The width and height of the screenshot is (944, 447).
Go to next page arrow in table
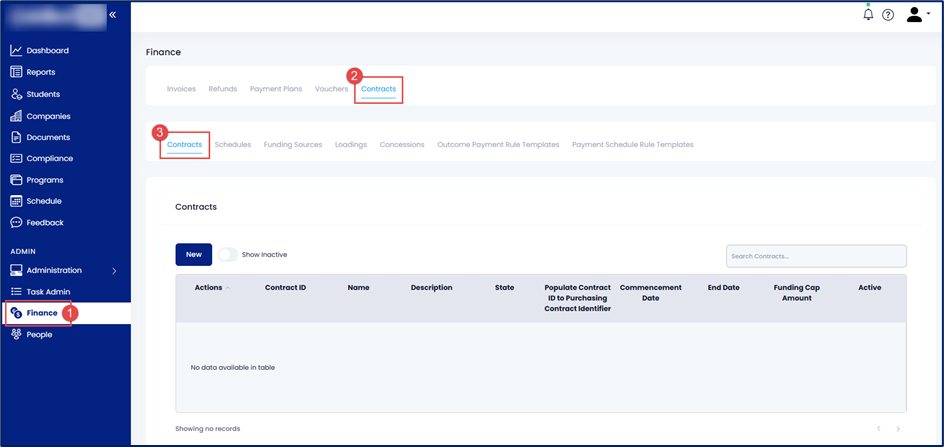click(898, 429)
